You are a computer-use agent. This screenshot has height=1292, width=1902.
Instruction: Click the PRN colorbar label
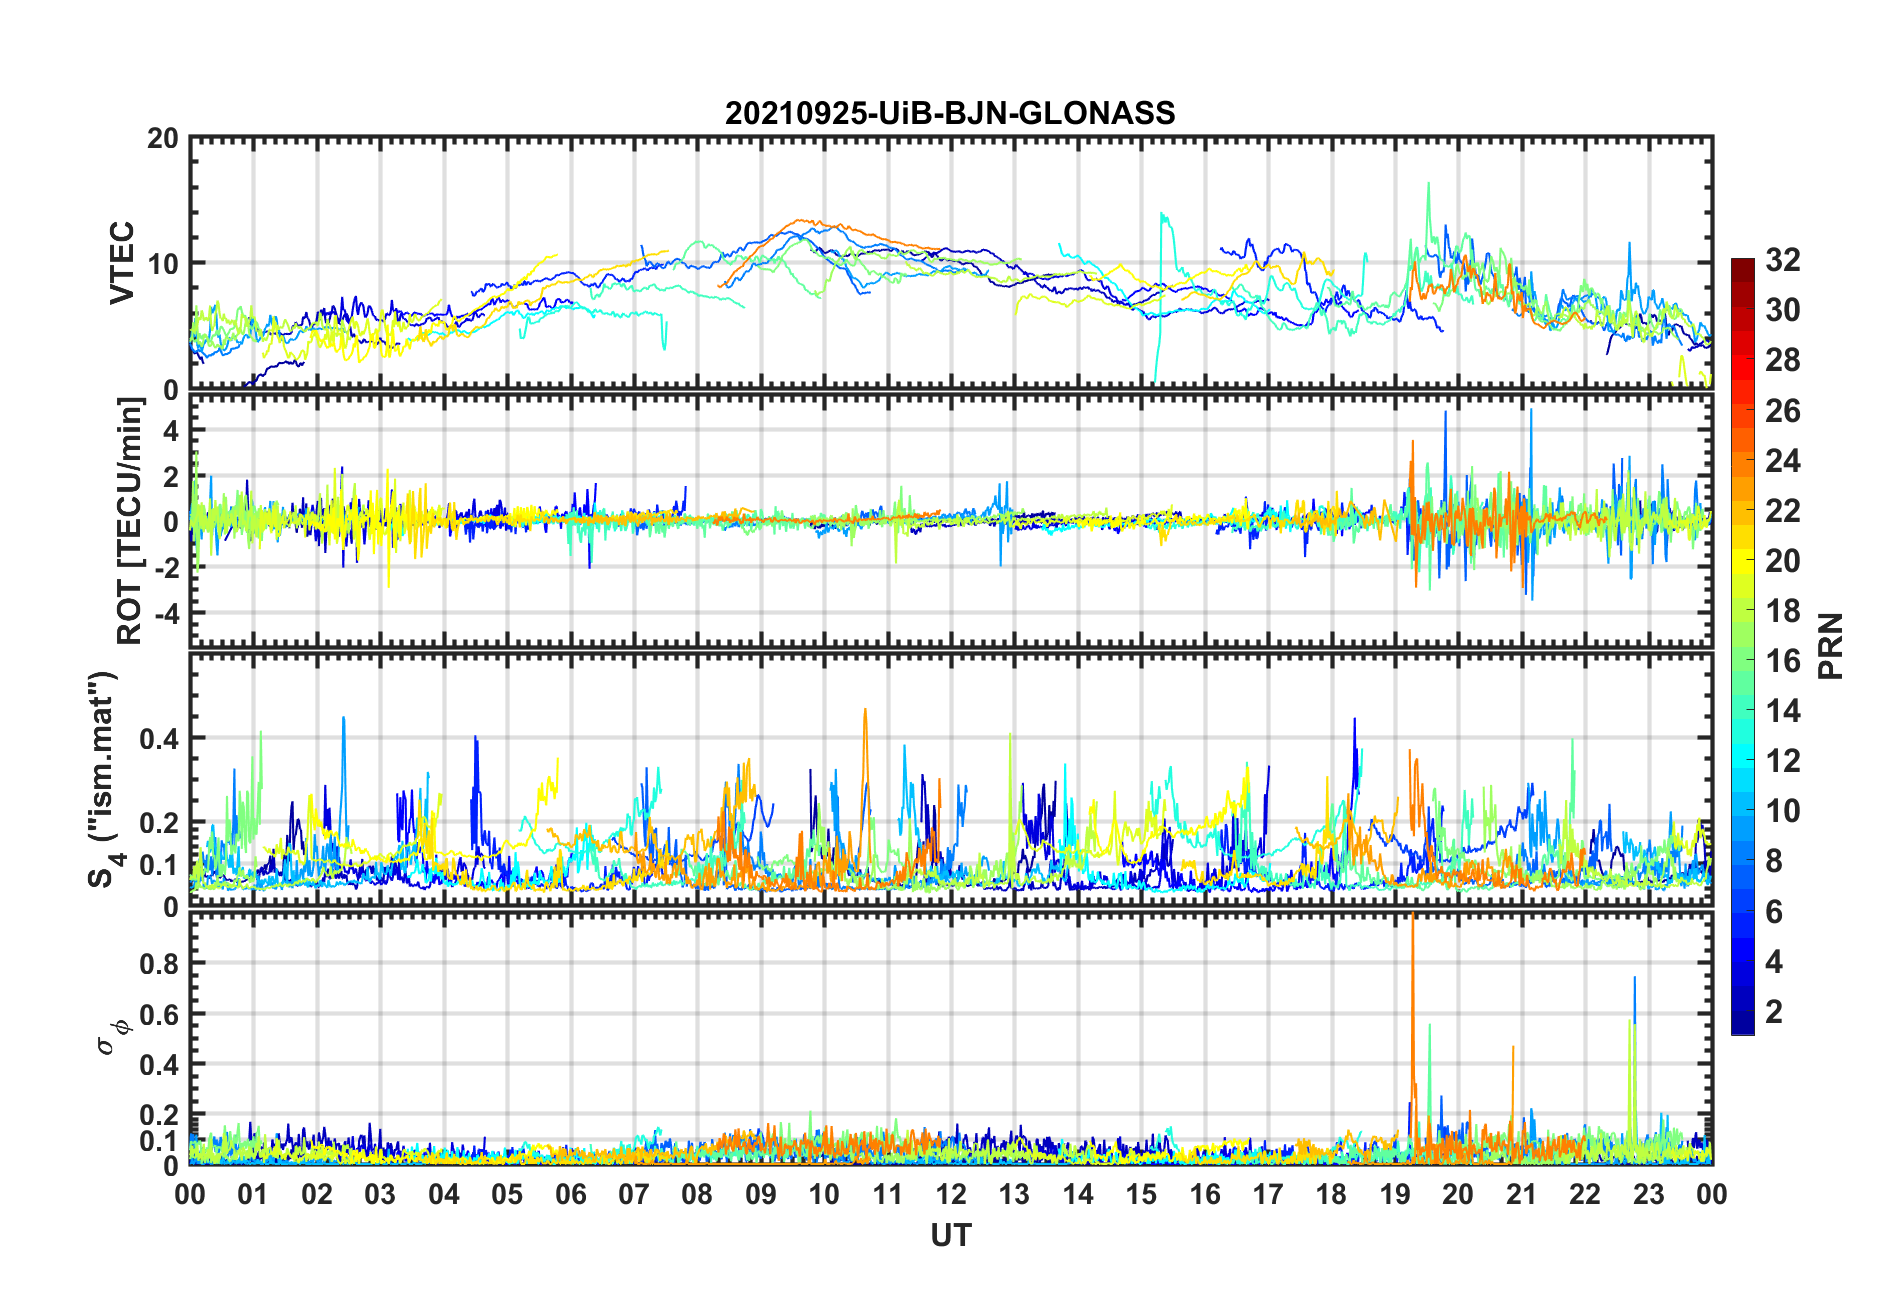point(1831,646)
